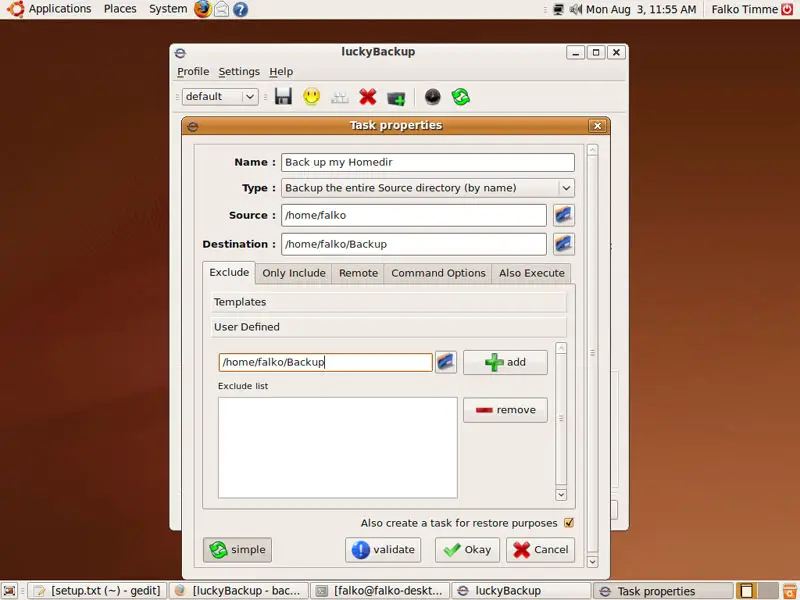Browse for Destination directory with folder icon
Screen dimensions: 800x600
coord(563,244)
